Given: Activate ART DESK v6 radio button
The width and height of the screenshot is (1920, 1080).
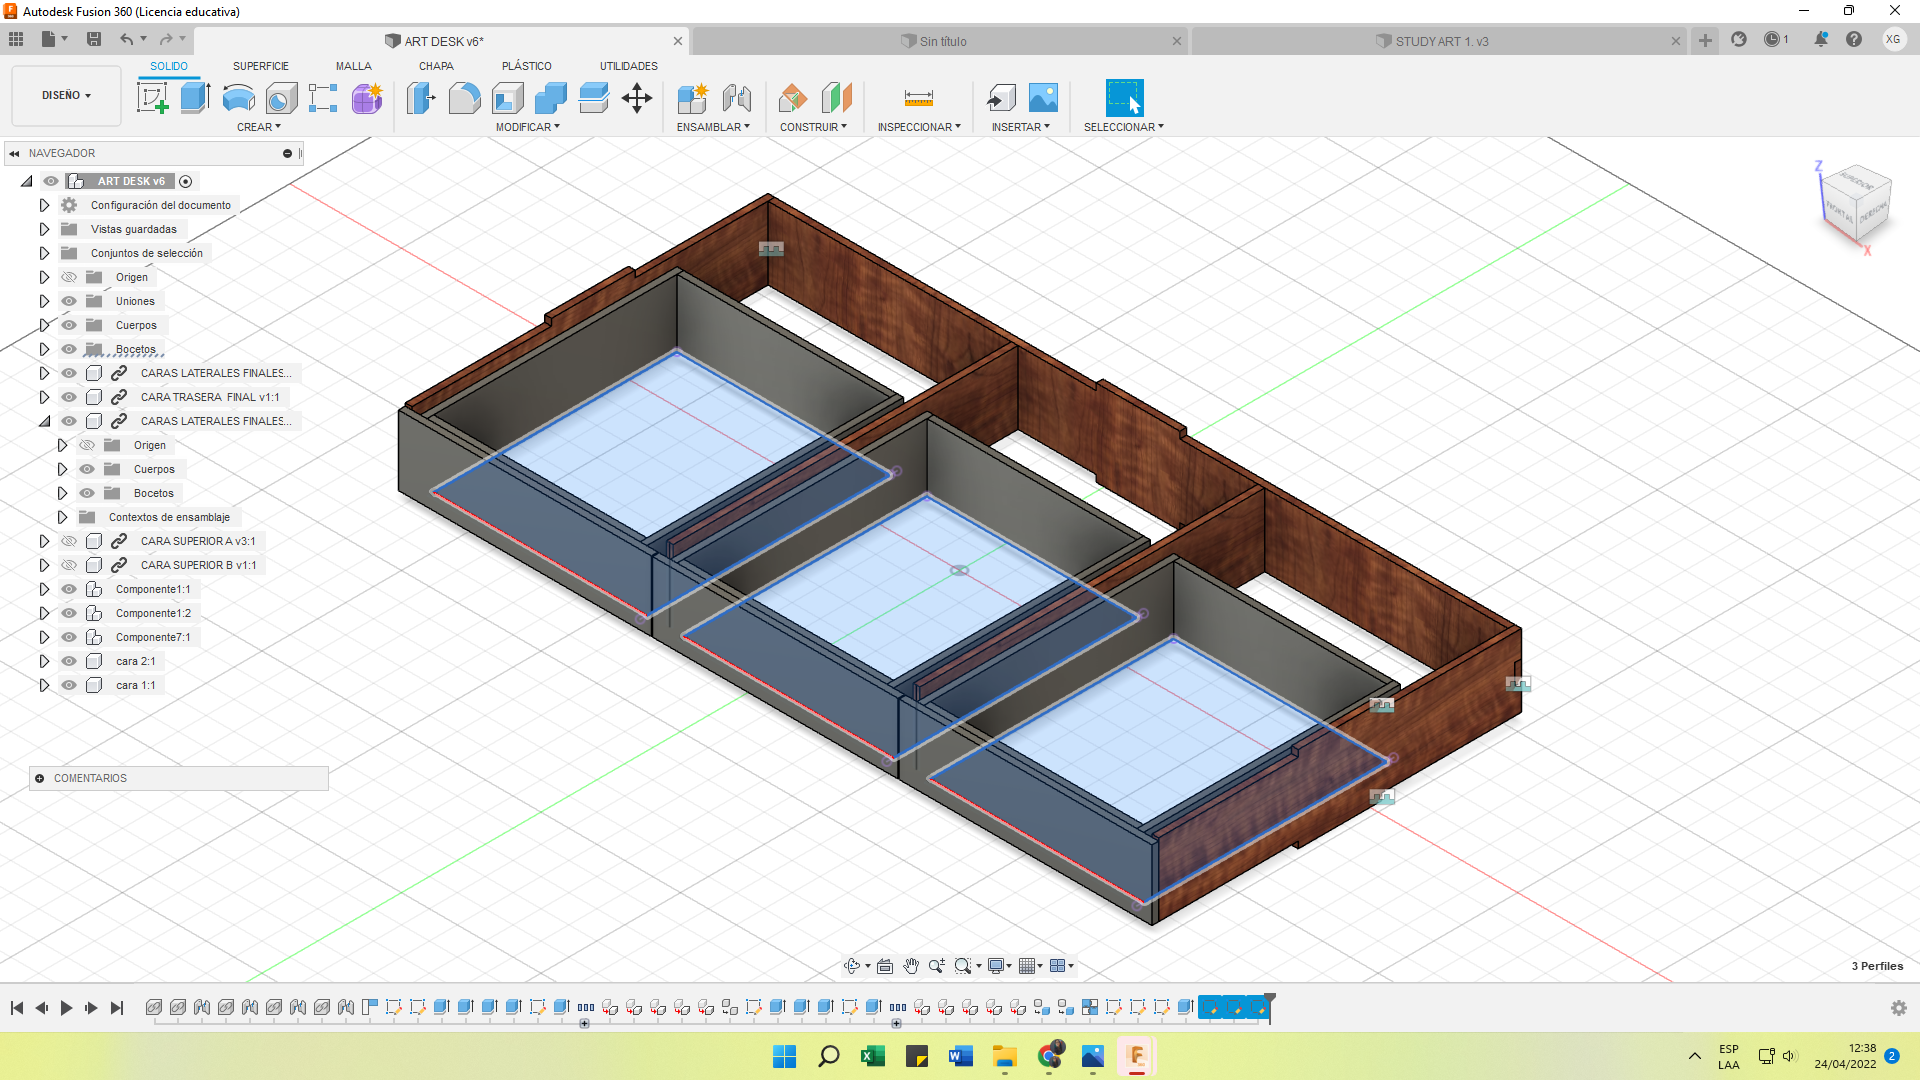Looking at the screenshot, I should (x=185, y=181).
